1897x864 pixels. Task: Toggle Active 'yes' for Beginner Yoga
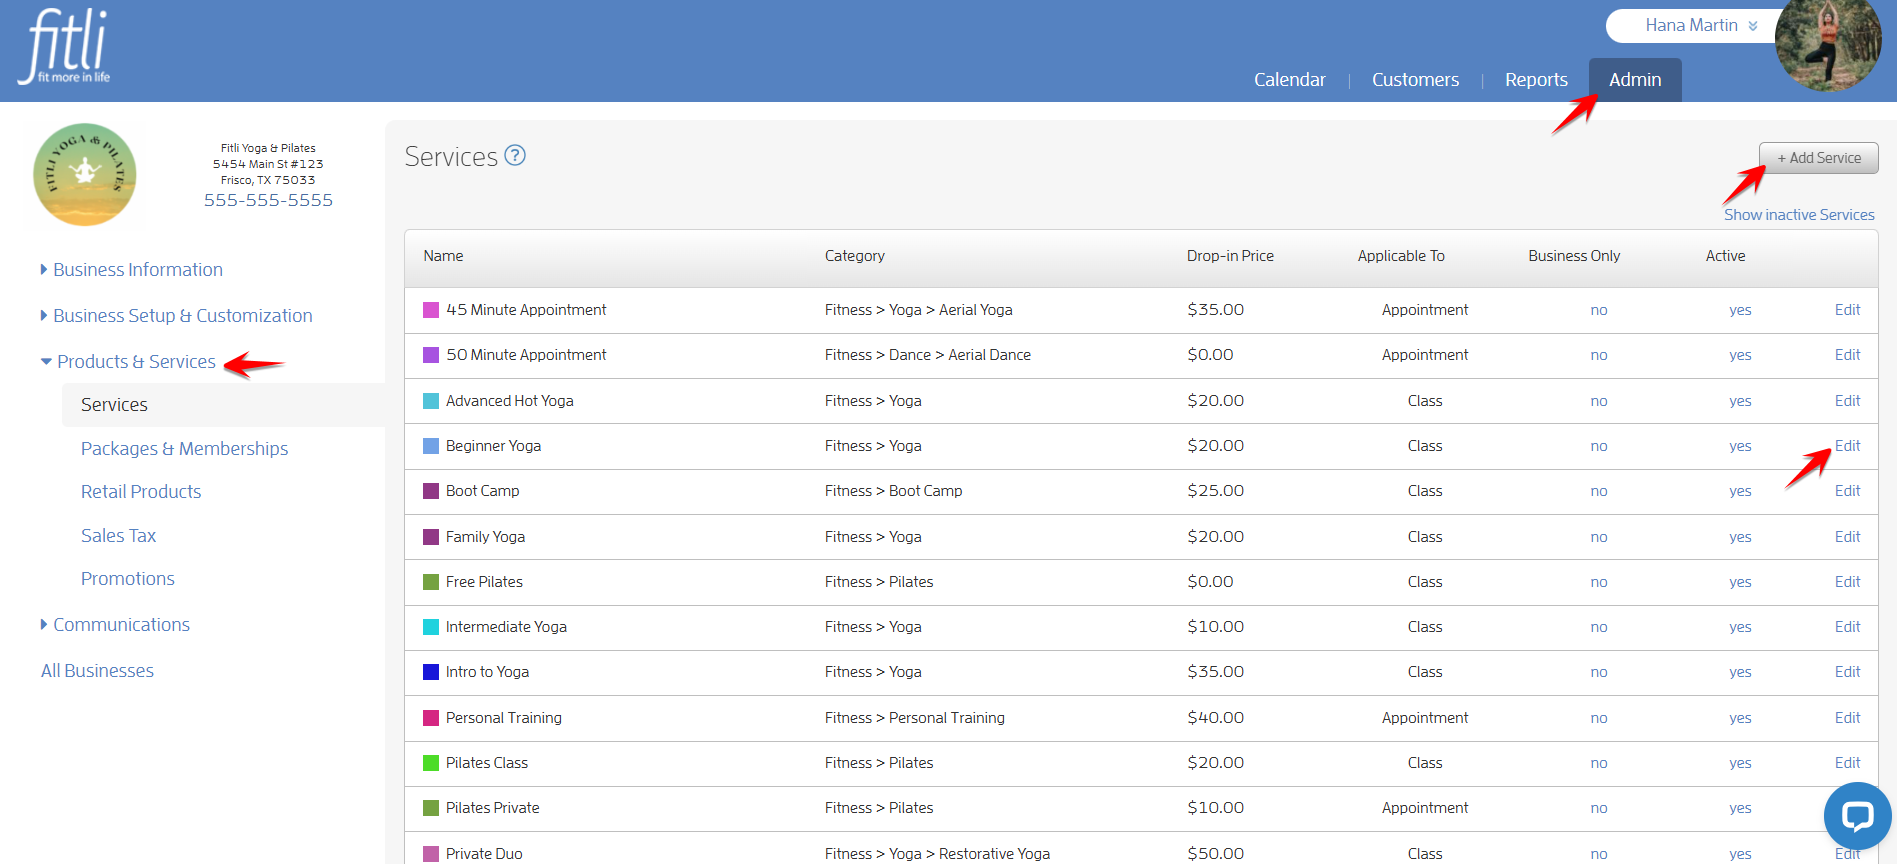click(1740, 446)
